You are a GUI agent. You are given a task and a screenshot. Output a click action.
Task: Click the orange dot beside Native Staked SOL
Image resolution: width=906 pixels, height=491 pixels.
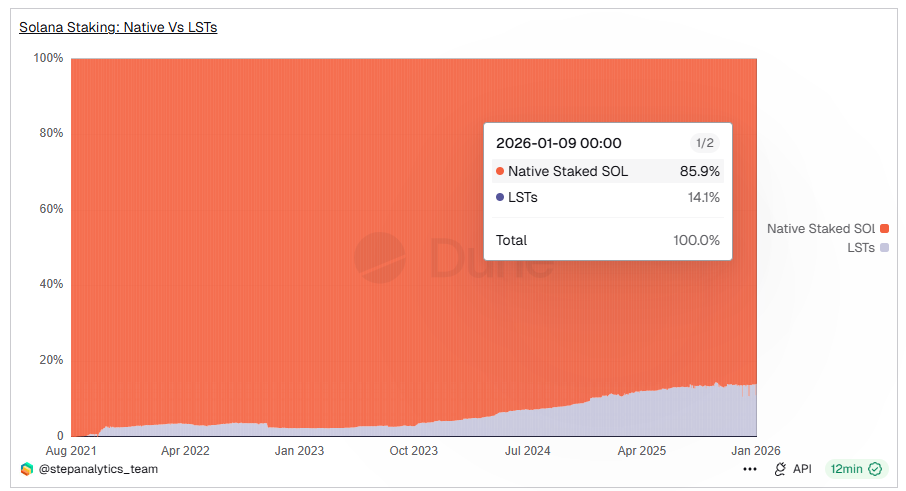(x=500, y=171)
